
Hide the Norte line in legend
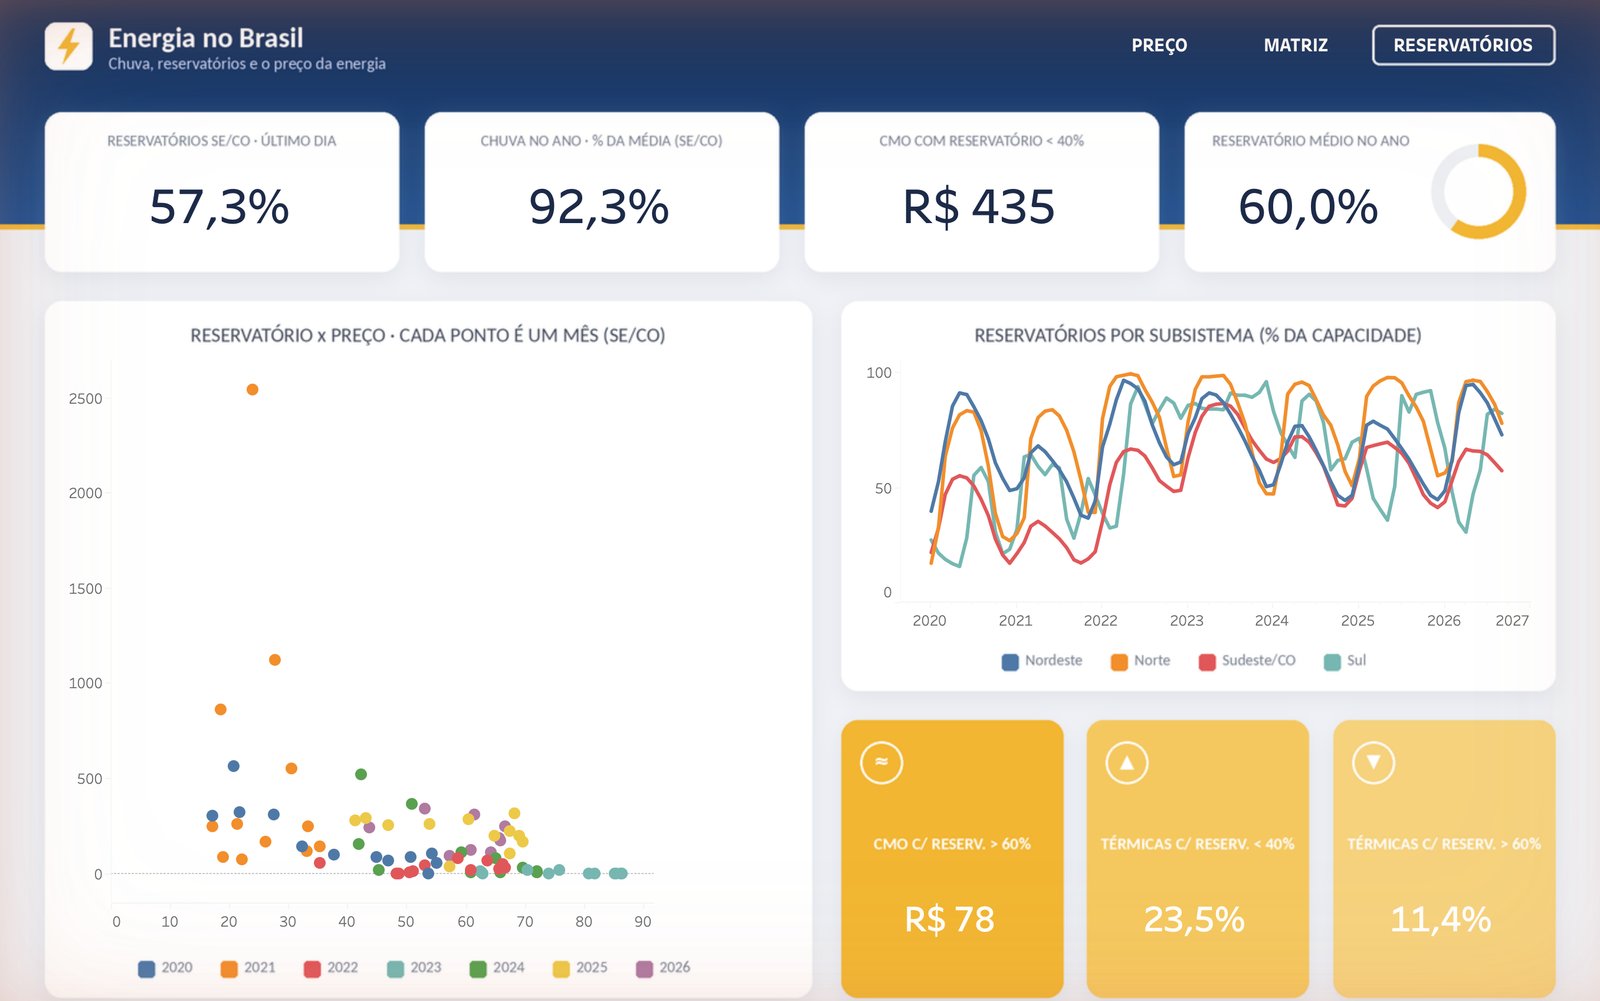click(x=1141, y=661)
